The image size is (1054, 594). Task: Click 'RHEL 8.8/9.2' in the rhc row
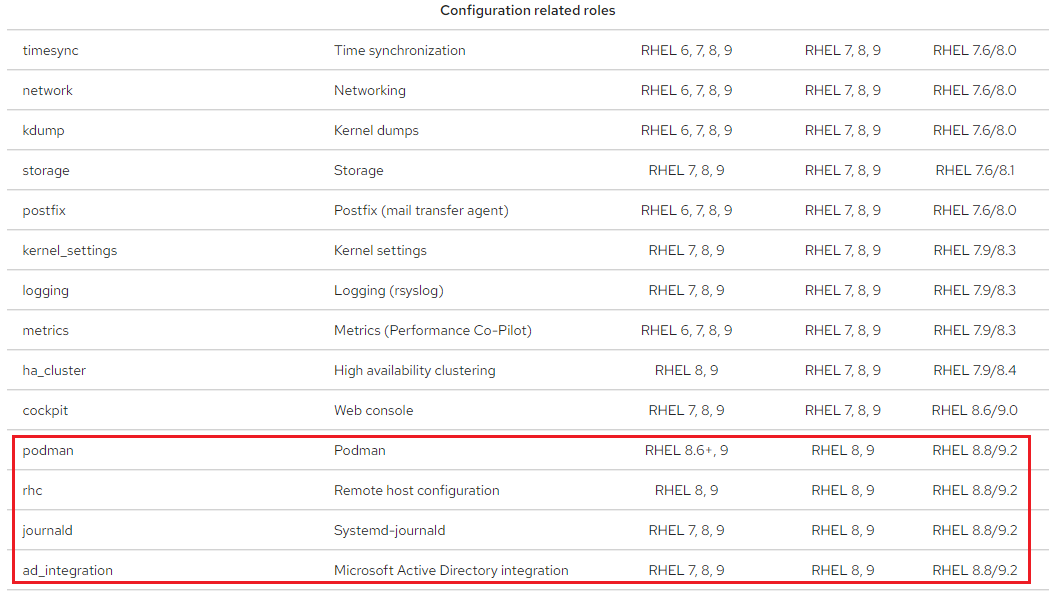975,490
